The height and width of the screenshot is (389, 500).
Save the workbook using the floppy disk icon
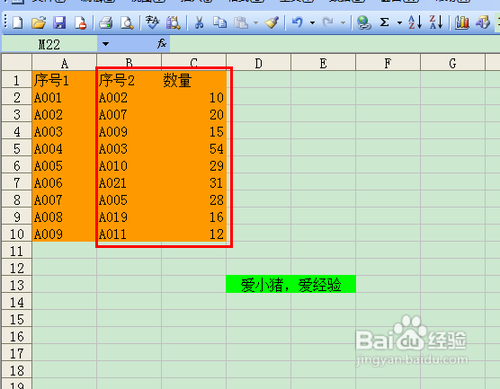click(x=60, y=23)
